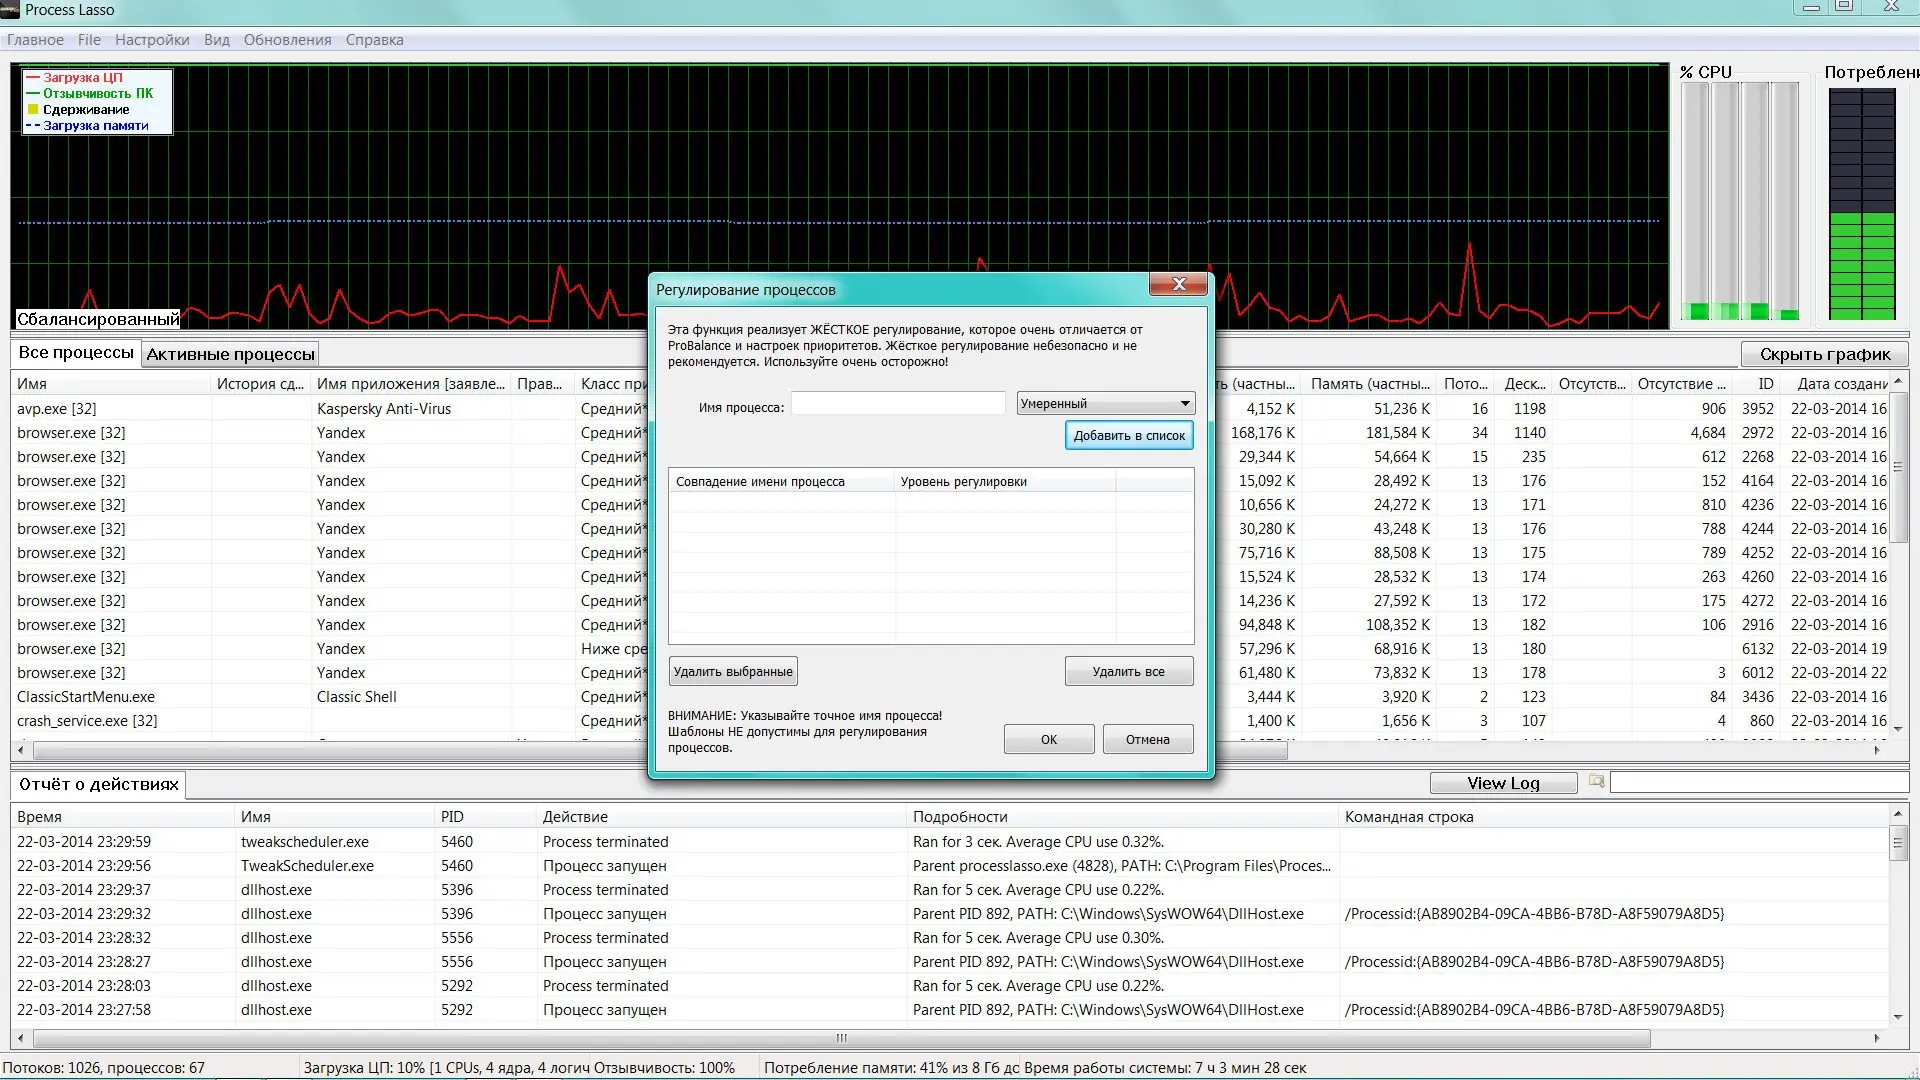The width and height of the screenshot is (1920, 1080).
Task: Open the Умеренный regulation level dropdown
Action: [x=1105, y=403]
